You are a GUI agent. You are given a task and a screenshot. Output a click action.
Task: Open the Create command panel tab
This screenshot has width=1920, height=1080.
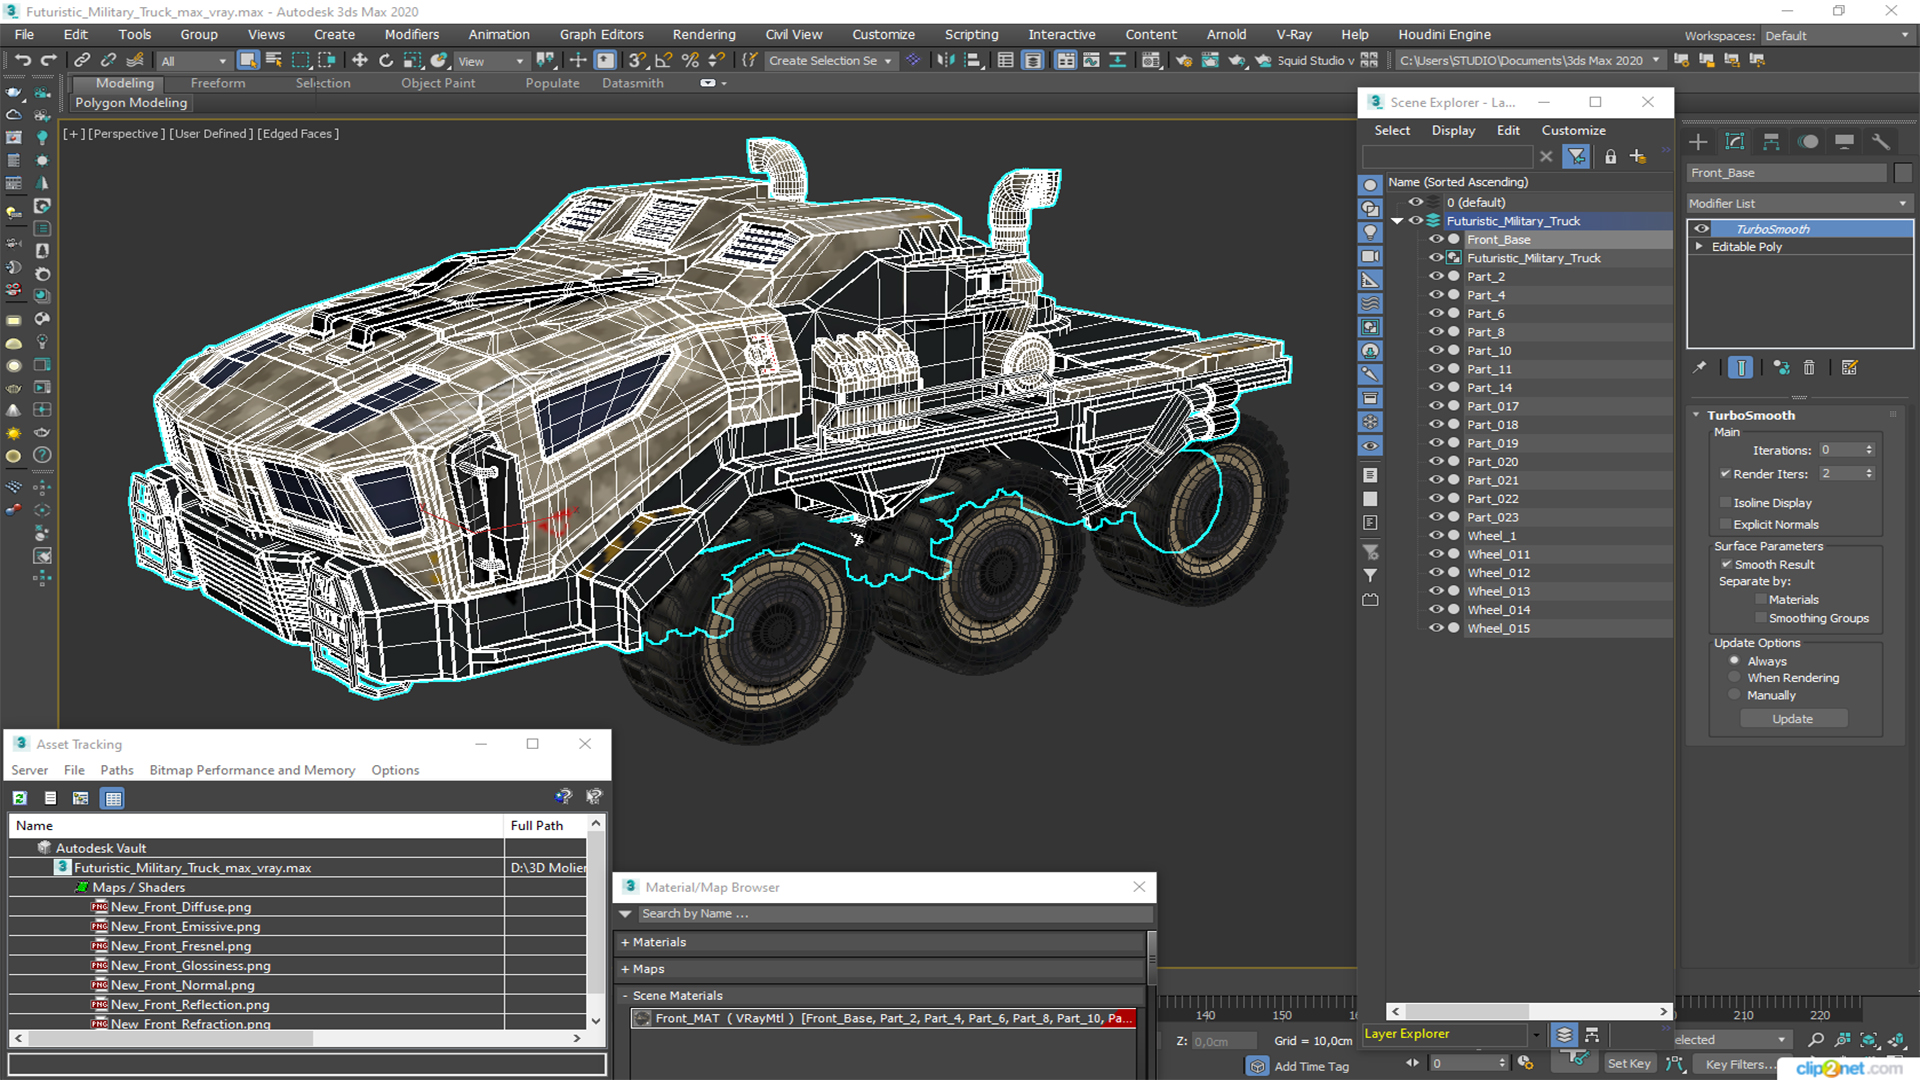(1698, 141)
